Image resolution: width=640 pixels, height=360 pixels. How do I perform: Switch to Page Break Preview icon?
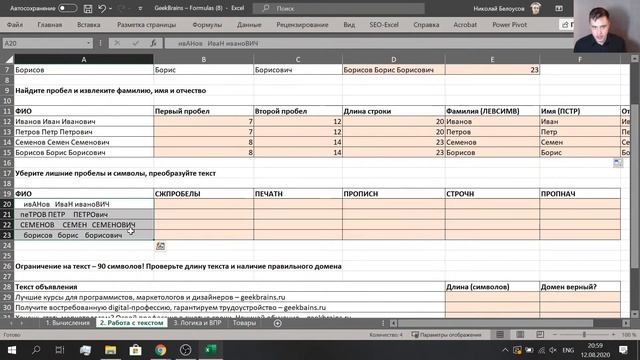[x=540, y=335]
